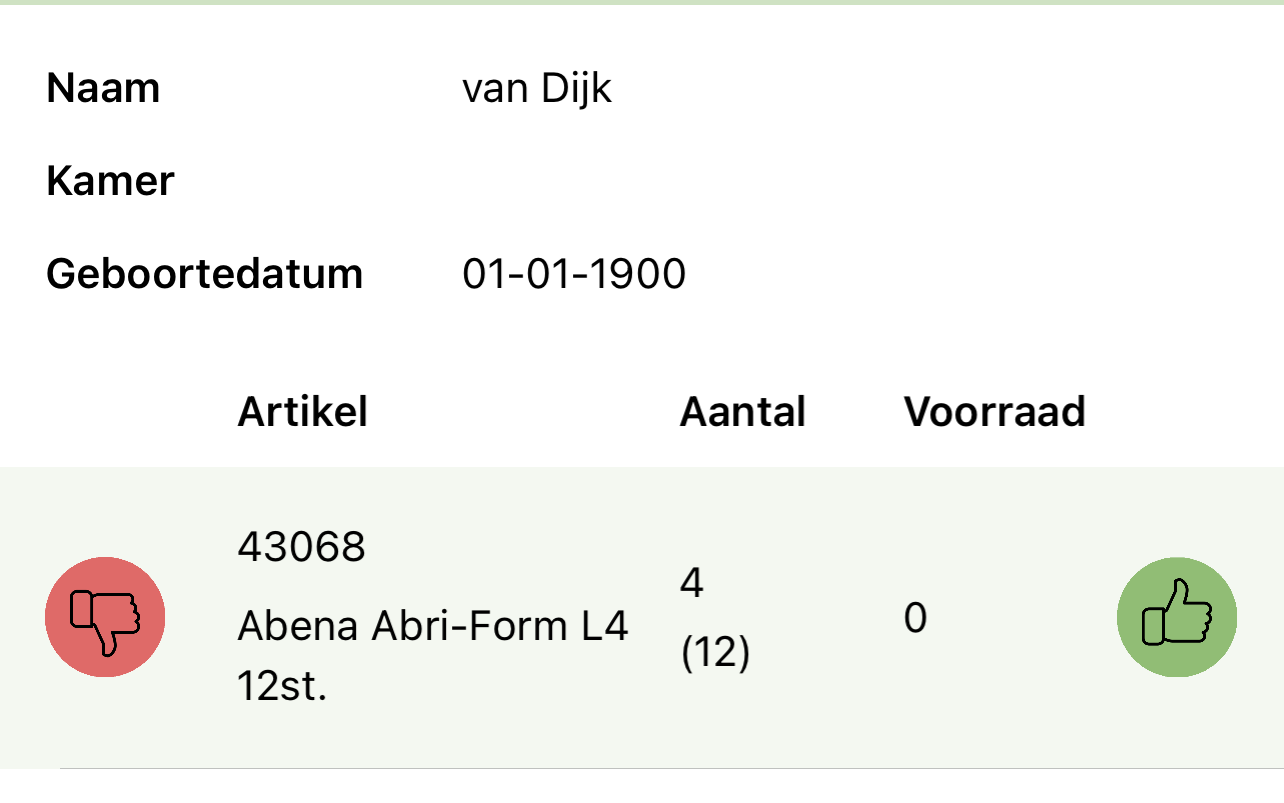Click the Artikel column header
This screenshot has width=1284, height=803.
pos(302,412)
